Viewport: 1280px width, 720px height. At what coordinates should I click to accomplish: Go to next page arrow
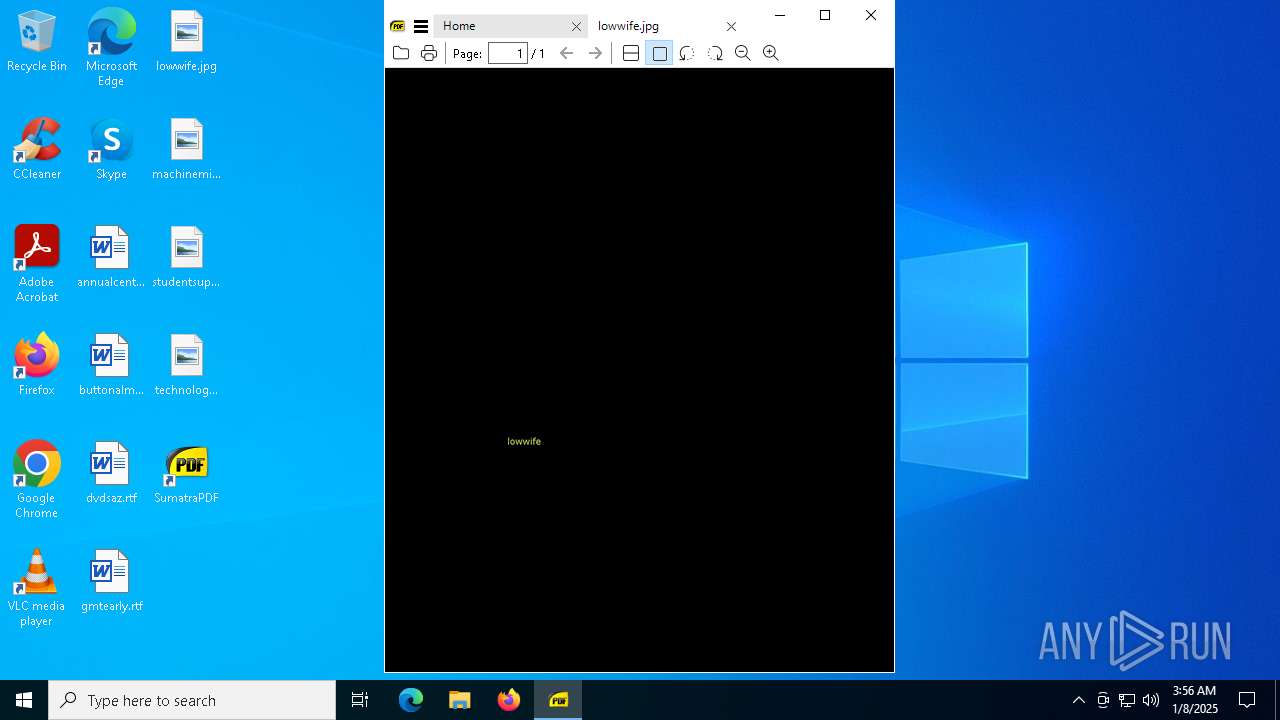(x=595, y=53)
